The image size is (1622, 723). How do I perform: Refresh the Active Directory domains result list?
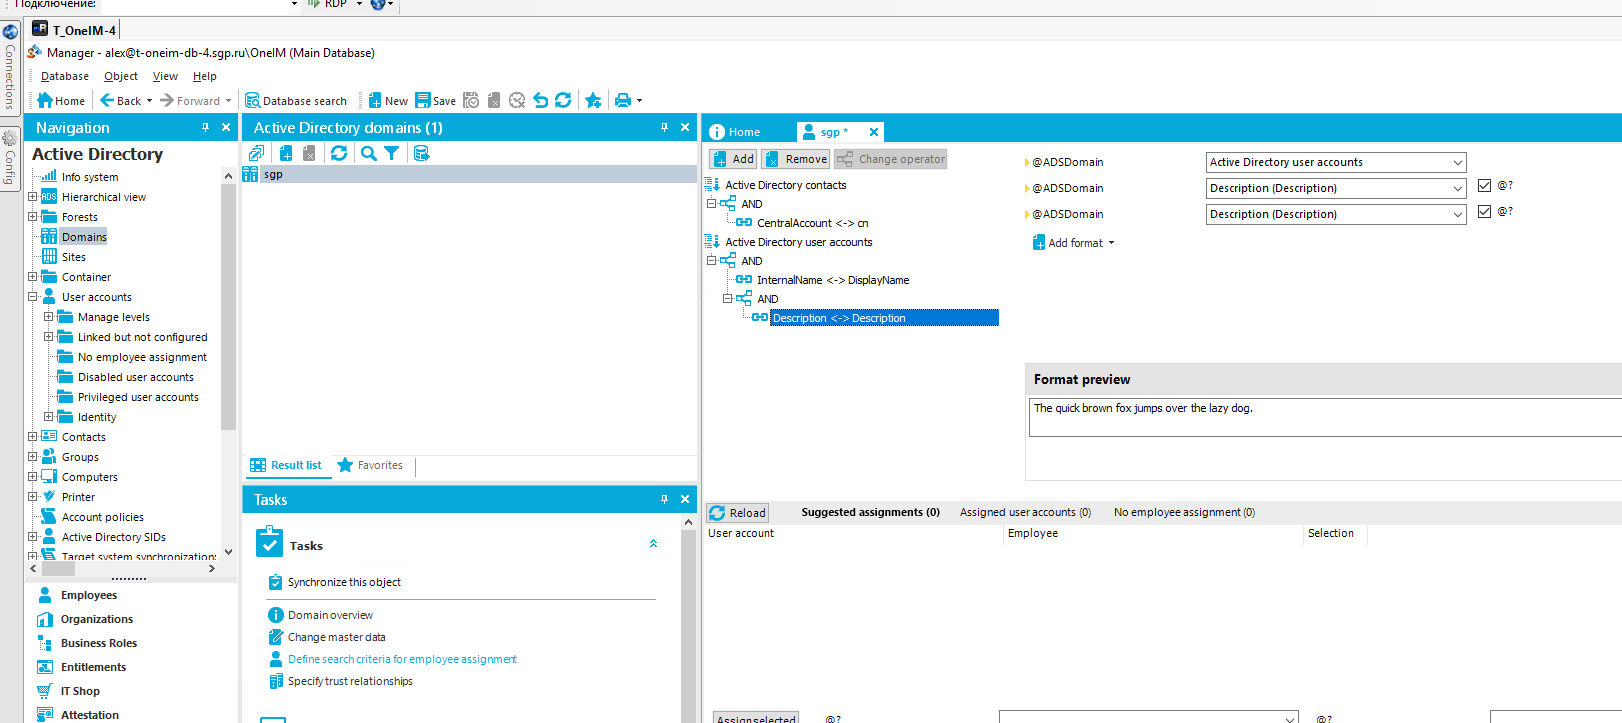click(339, 153)
